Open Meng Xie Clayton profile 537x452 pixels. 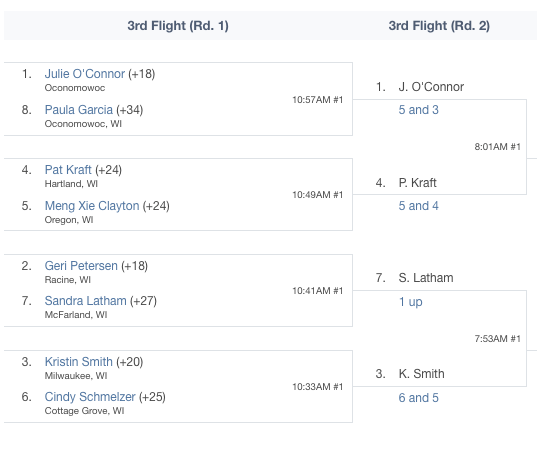(92, 205)
